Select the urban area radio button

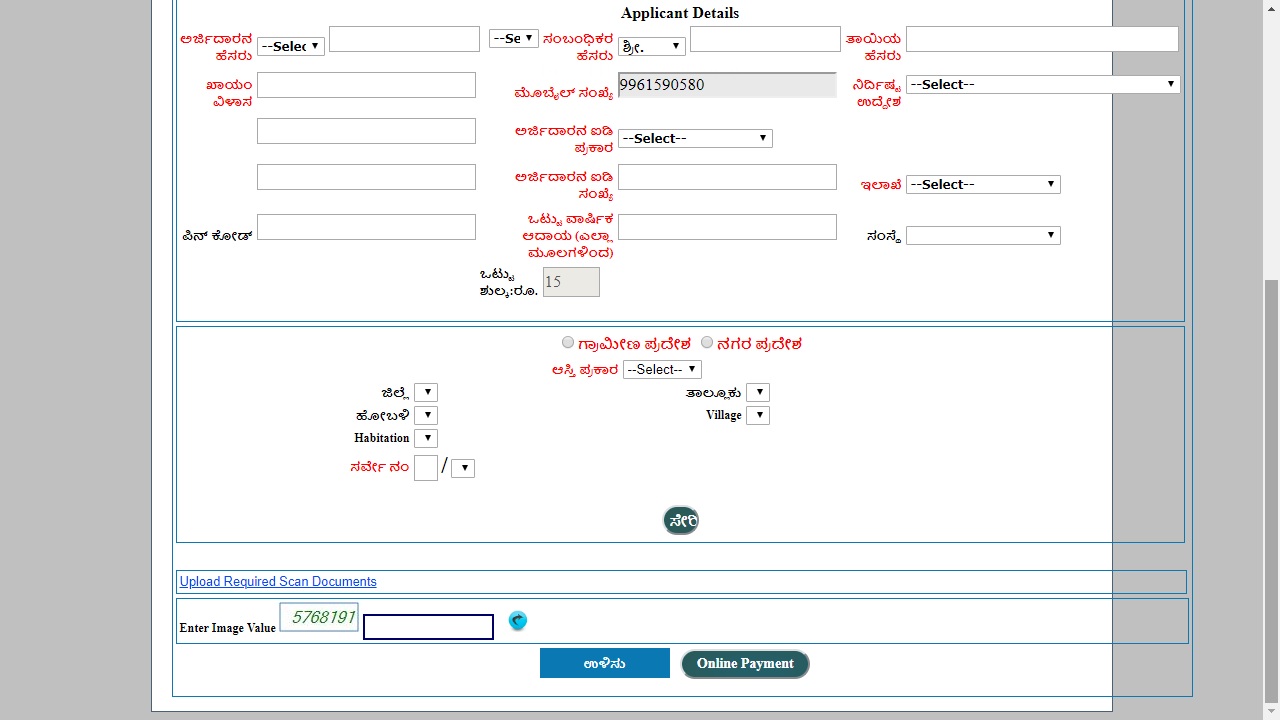pos(707,343)
